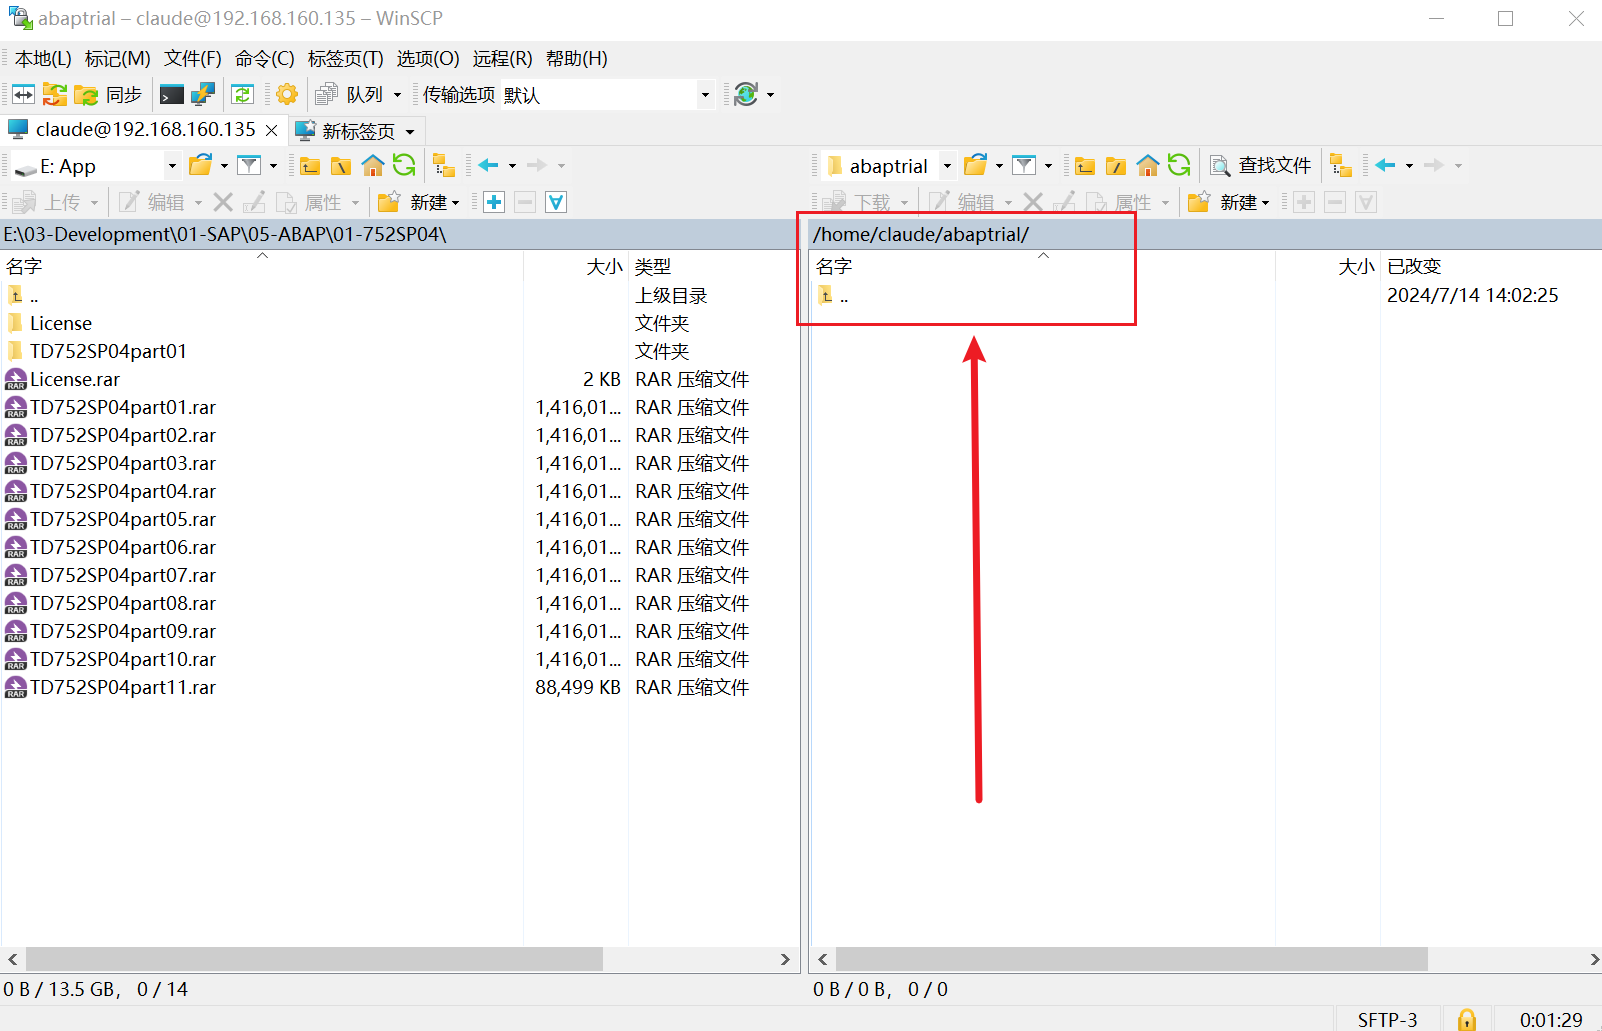Refresh the remote directory listing
1602x1031 pixels.
(1179, 166)
